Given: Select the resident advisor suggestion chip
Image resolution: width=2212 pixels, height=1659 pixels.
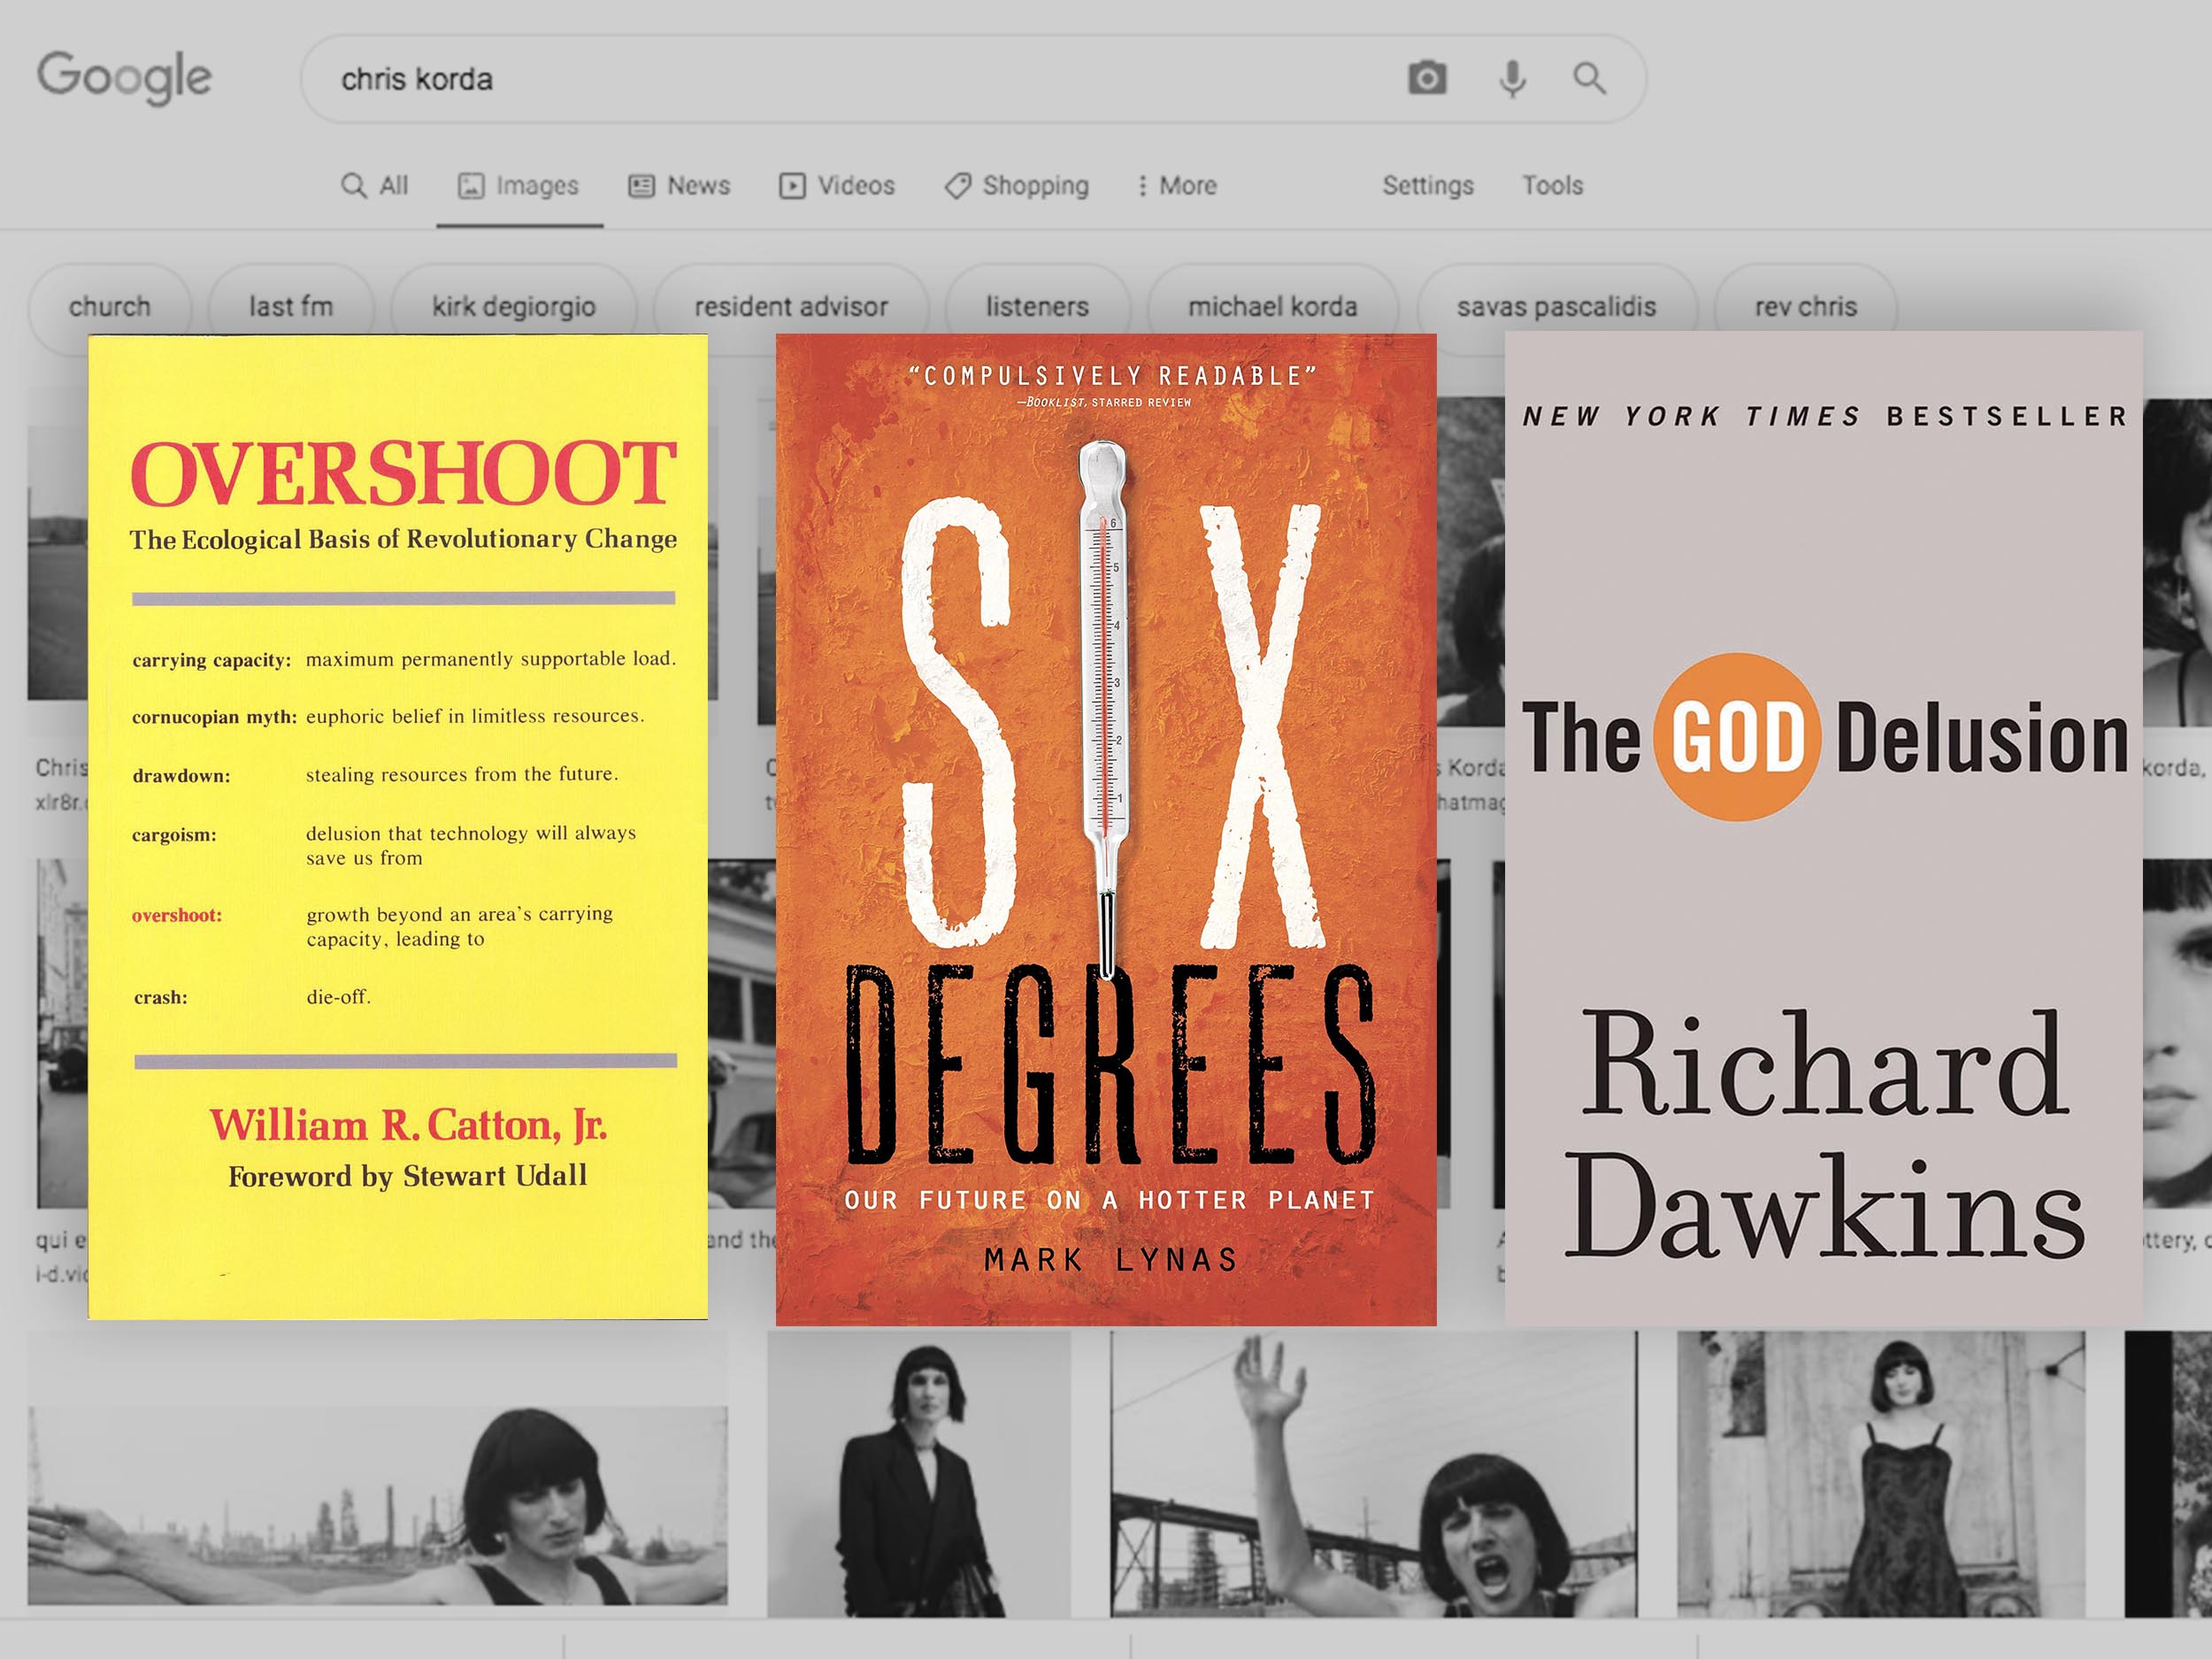Looking at the screenshot, I should (x=791, y=306).
